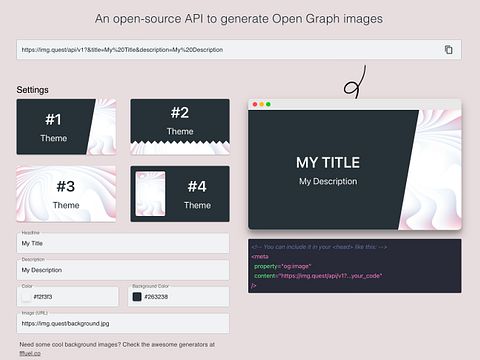The width and height of the screenshot is (480, 360).
Task: Click the Color hex value field
Action: click(x=68, y=297)
